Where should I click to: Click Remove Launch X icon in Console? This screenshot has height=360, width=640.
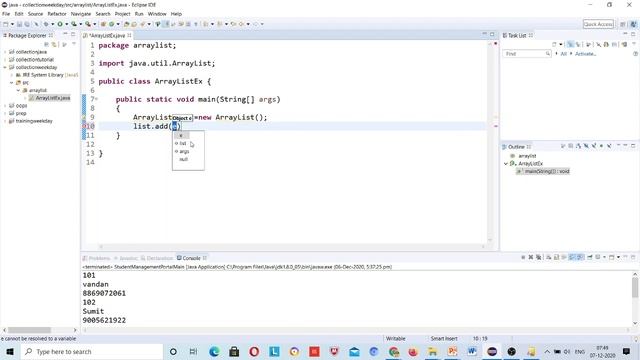click(x=531, y=257)
